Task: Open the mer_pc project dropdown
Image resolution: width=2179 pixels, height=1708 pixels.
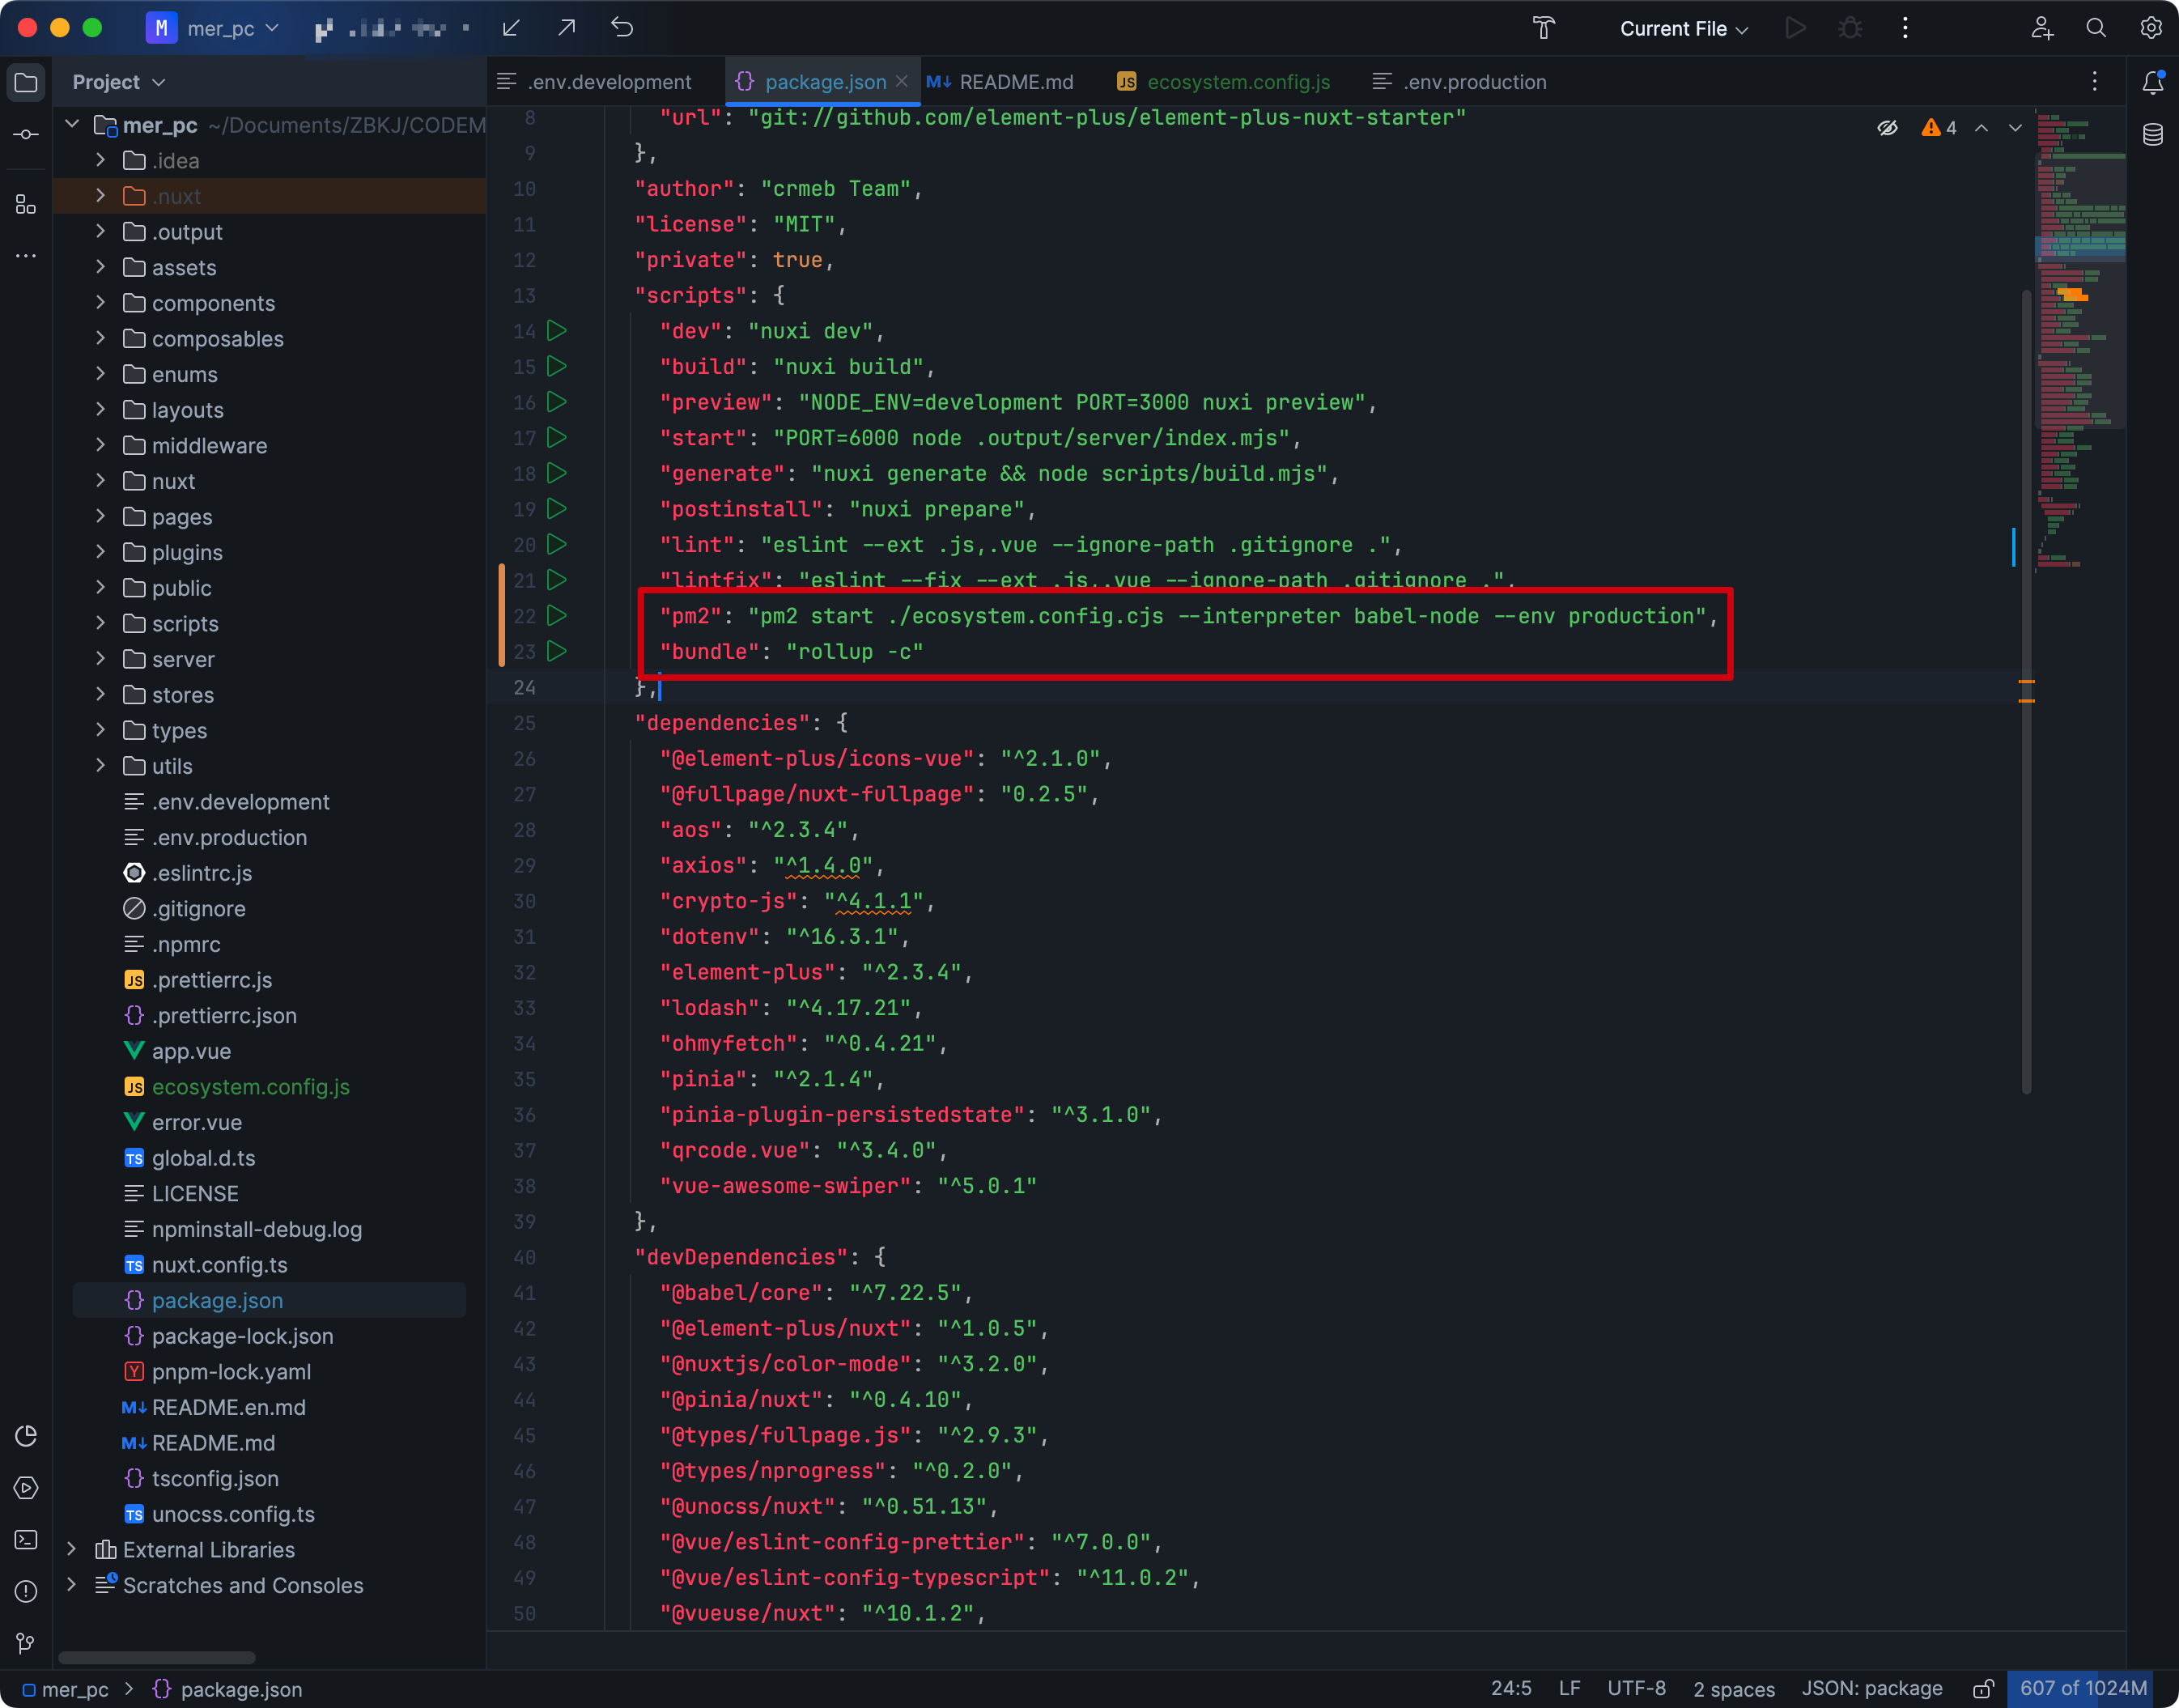Action: point(212,28)
